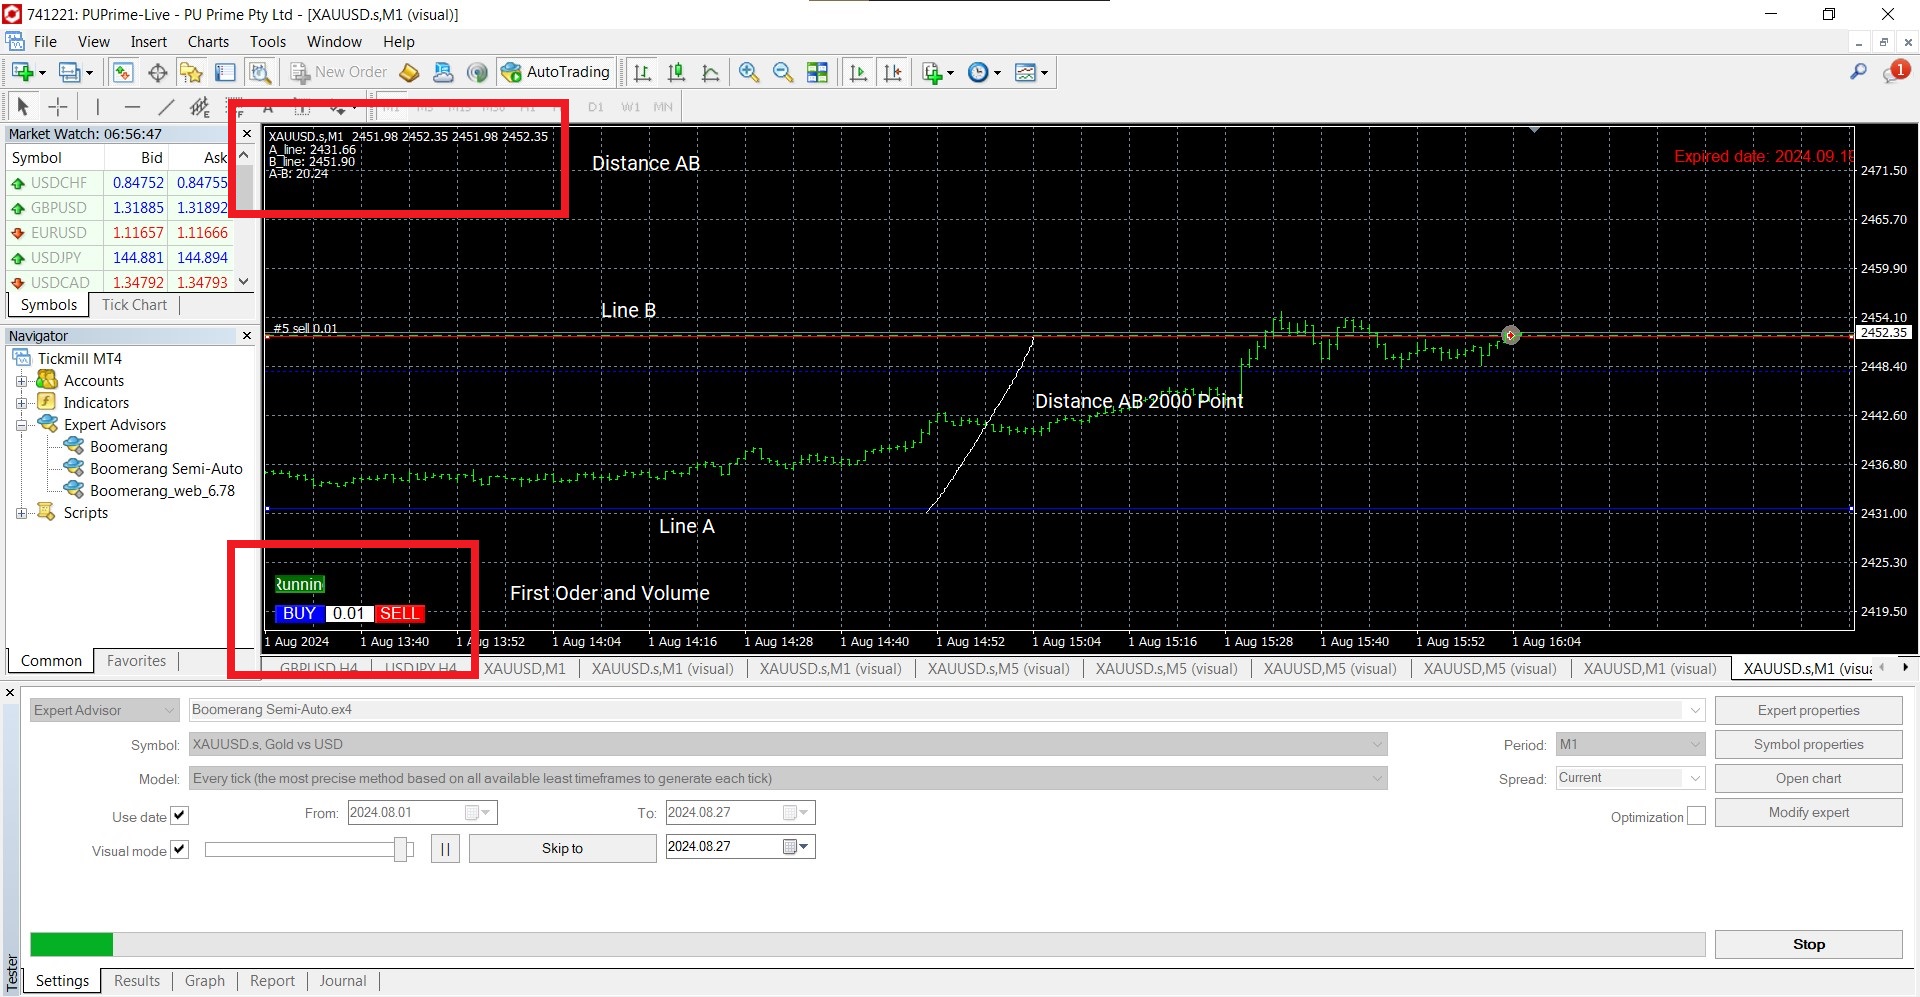Pause the visual test playback
Screen dimensions: 1920x997
click(x=445, y=848)
